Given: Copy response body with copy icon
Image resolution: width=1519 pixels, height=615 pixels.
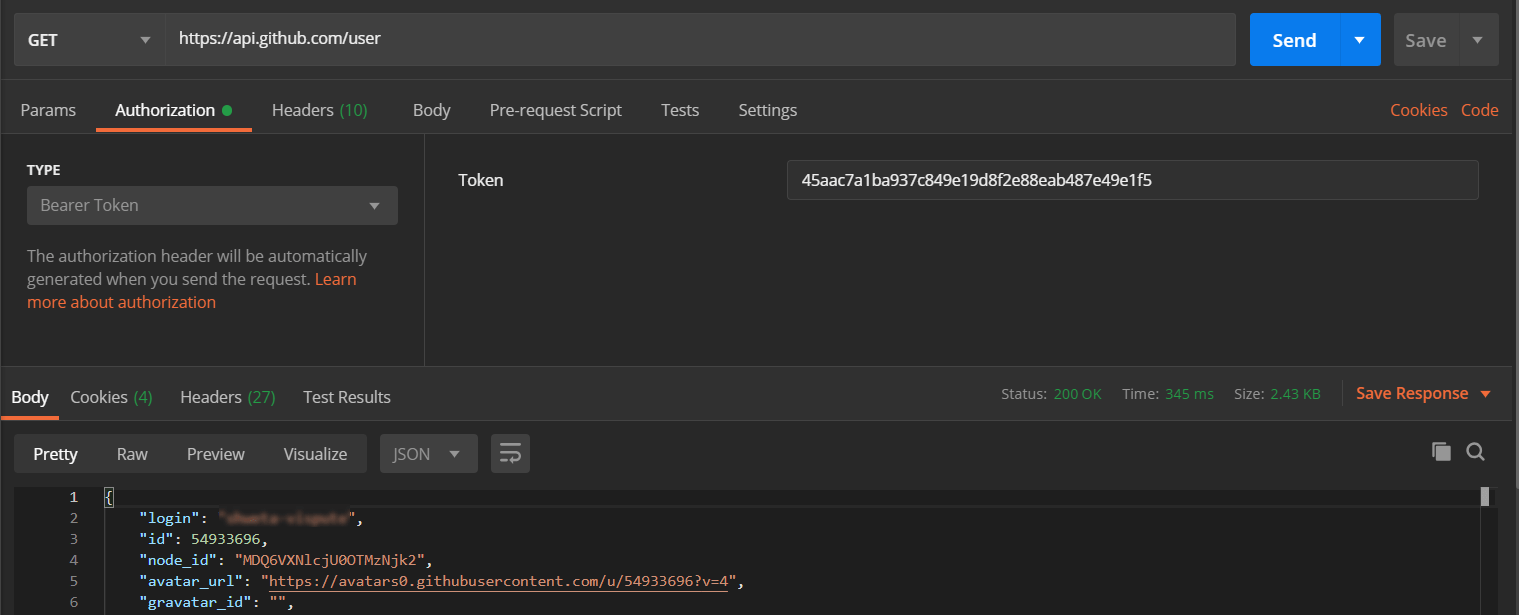Looking at the screenshot, I should coord(1441,452).
